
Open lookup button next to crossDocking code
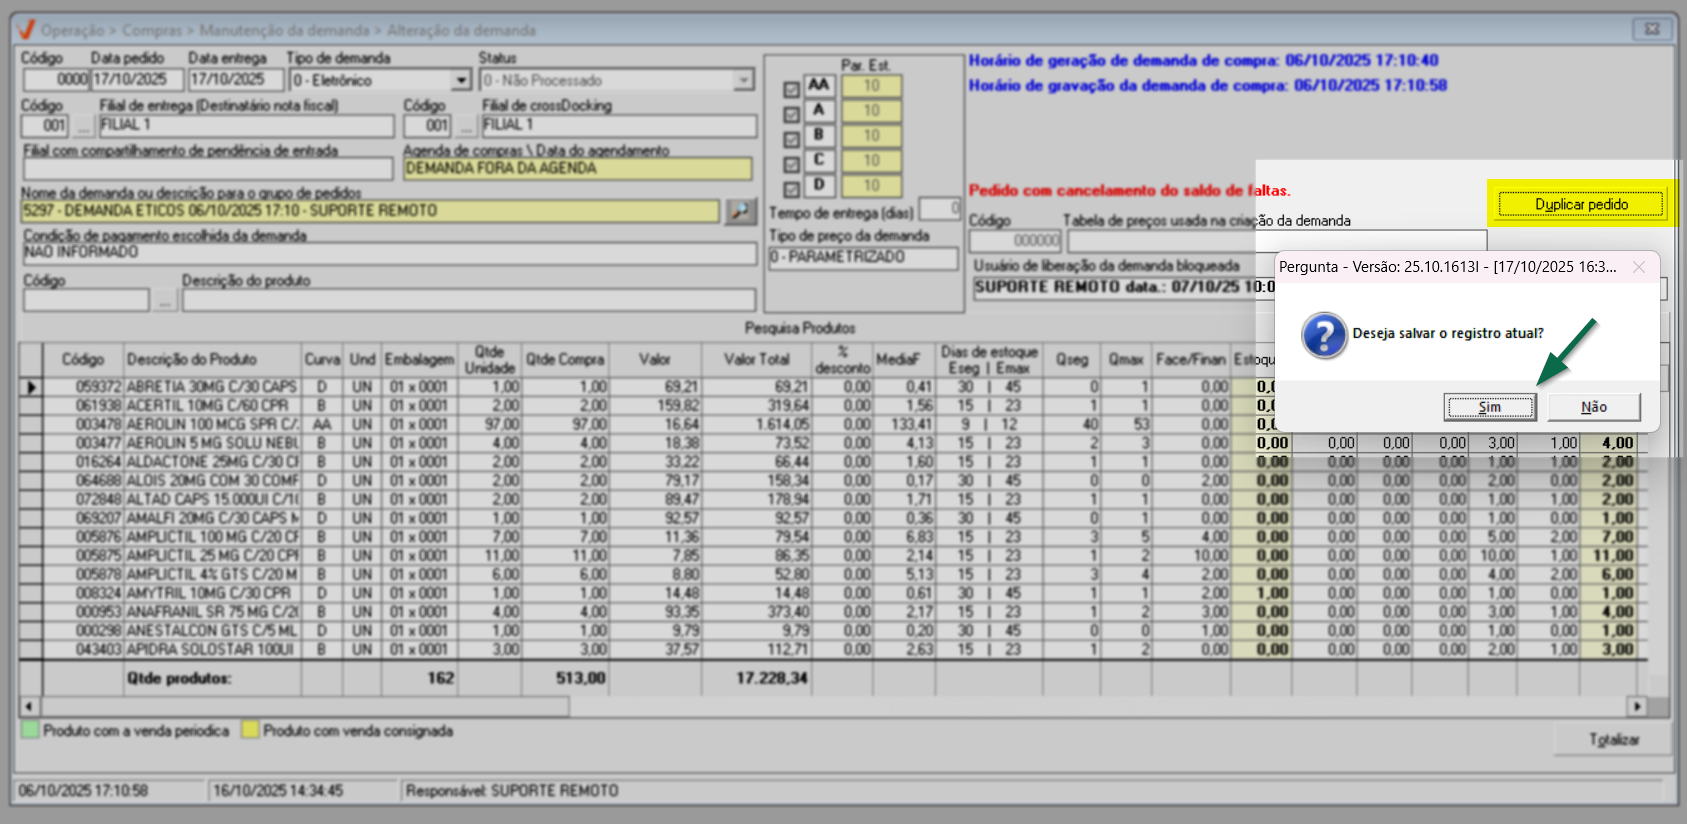pyautogui.click(x=465, y=126)
